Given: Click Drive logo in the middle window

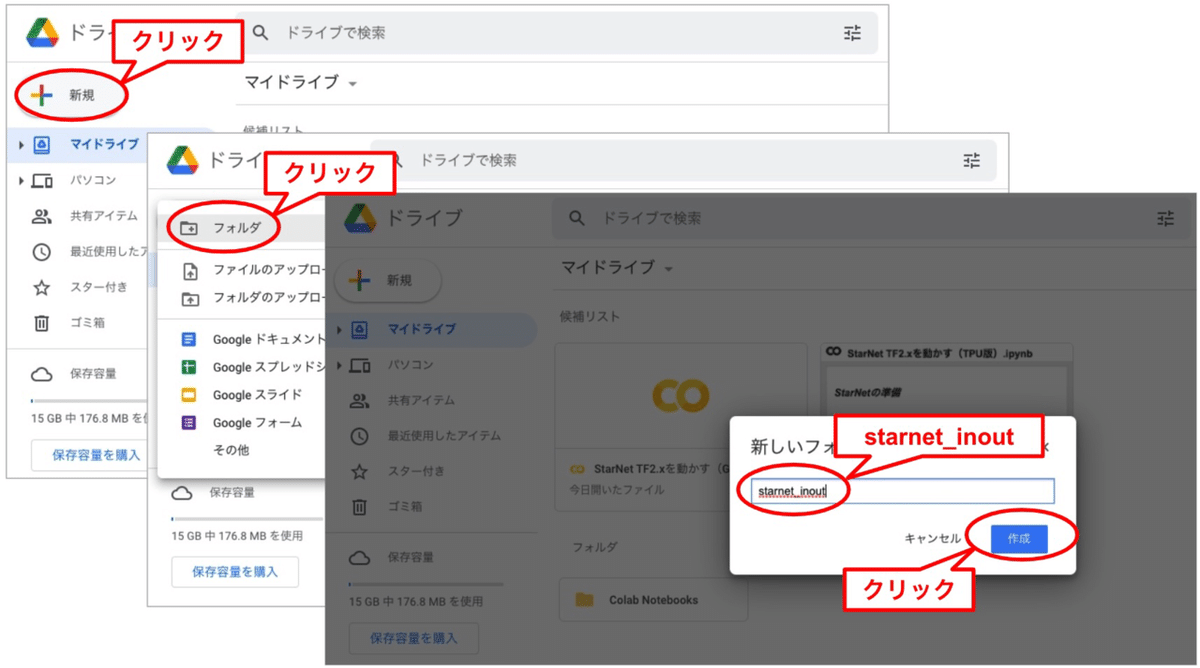Looking at the screenshot, I should pyautogui.click(x=183, y=160).
